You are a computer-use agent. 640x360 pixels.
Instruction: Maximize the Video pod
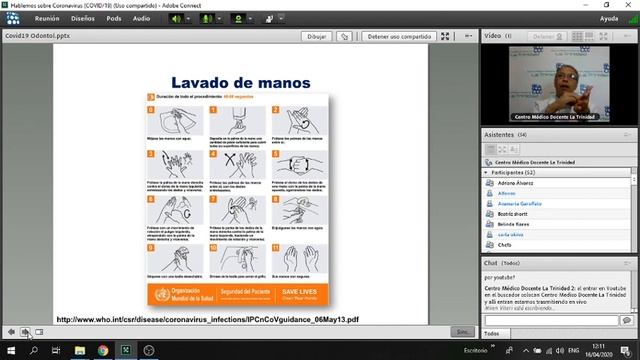603,36
